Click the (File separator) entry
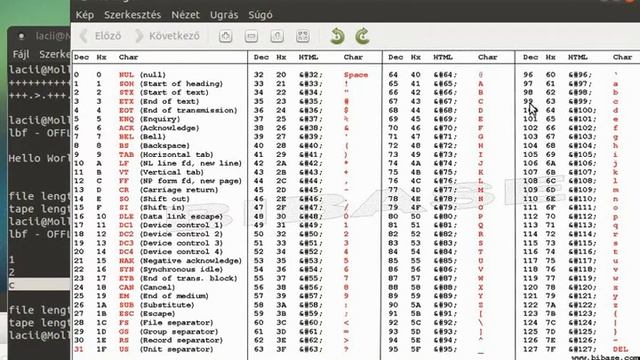 click(x=176, y=322)
